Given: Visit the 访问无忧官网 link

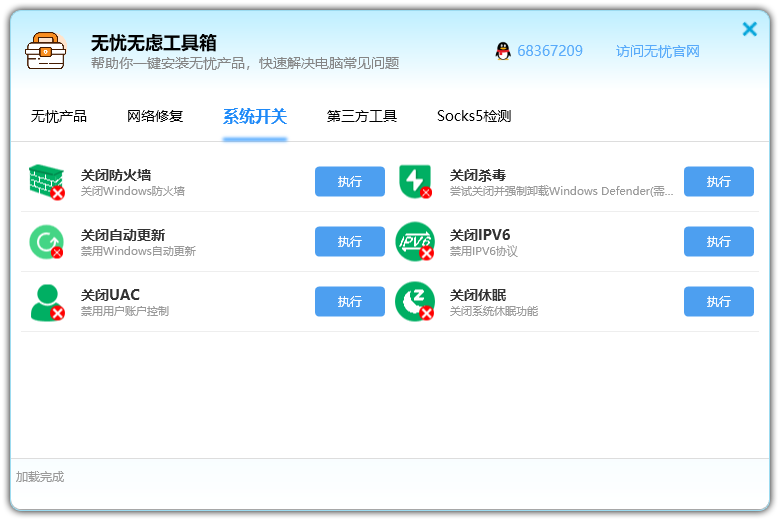Looking at the screenshot, I should tap(658, 51).
